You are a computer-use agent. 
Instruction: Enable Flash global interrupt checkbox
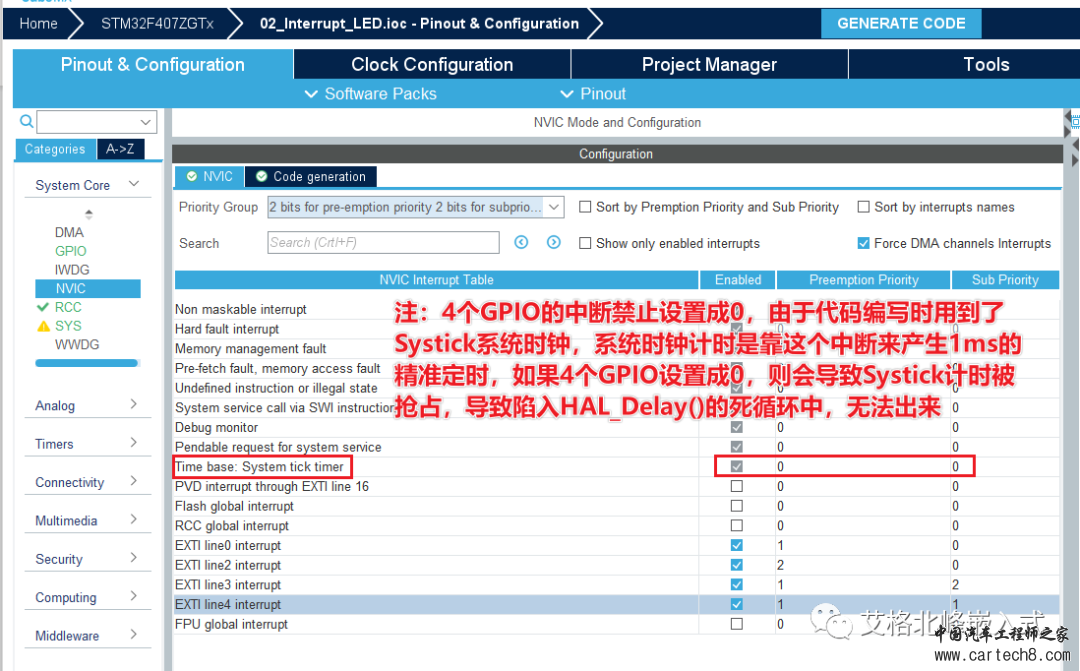click(x=737, y=506)
